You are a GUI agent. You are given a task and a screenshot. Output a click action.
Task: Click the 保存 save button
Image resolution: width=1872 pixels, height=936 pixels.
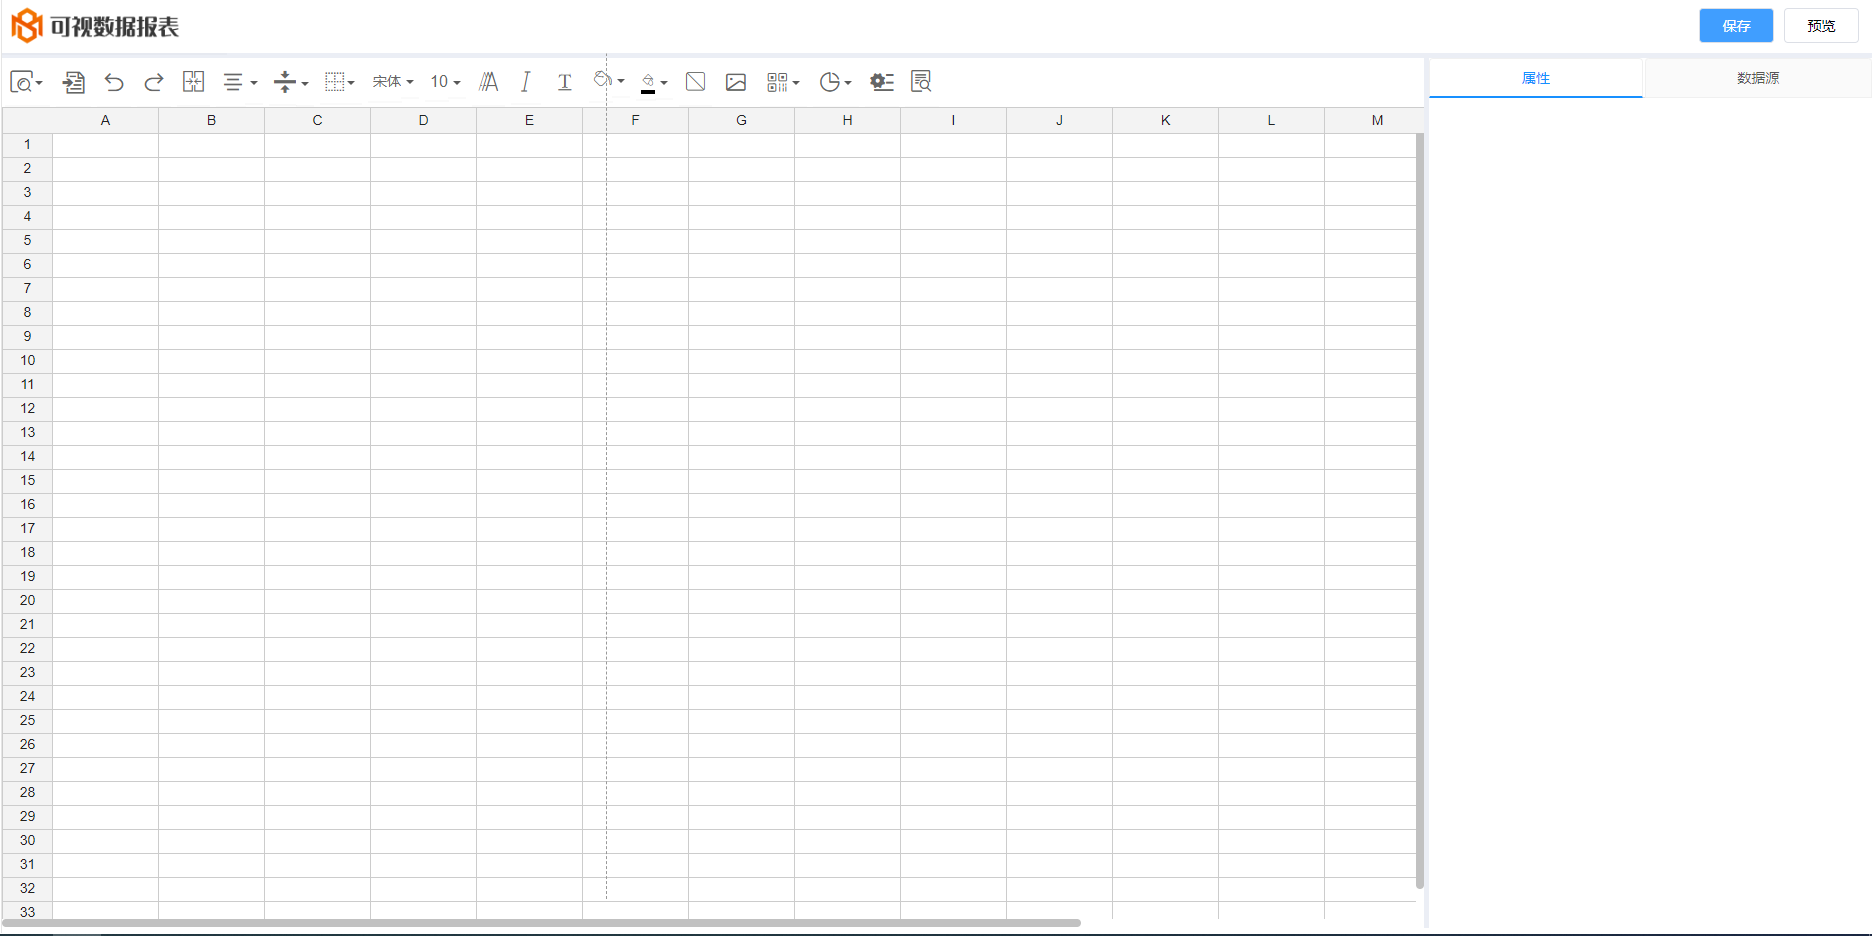click(1736, 26)
